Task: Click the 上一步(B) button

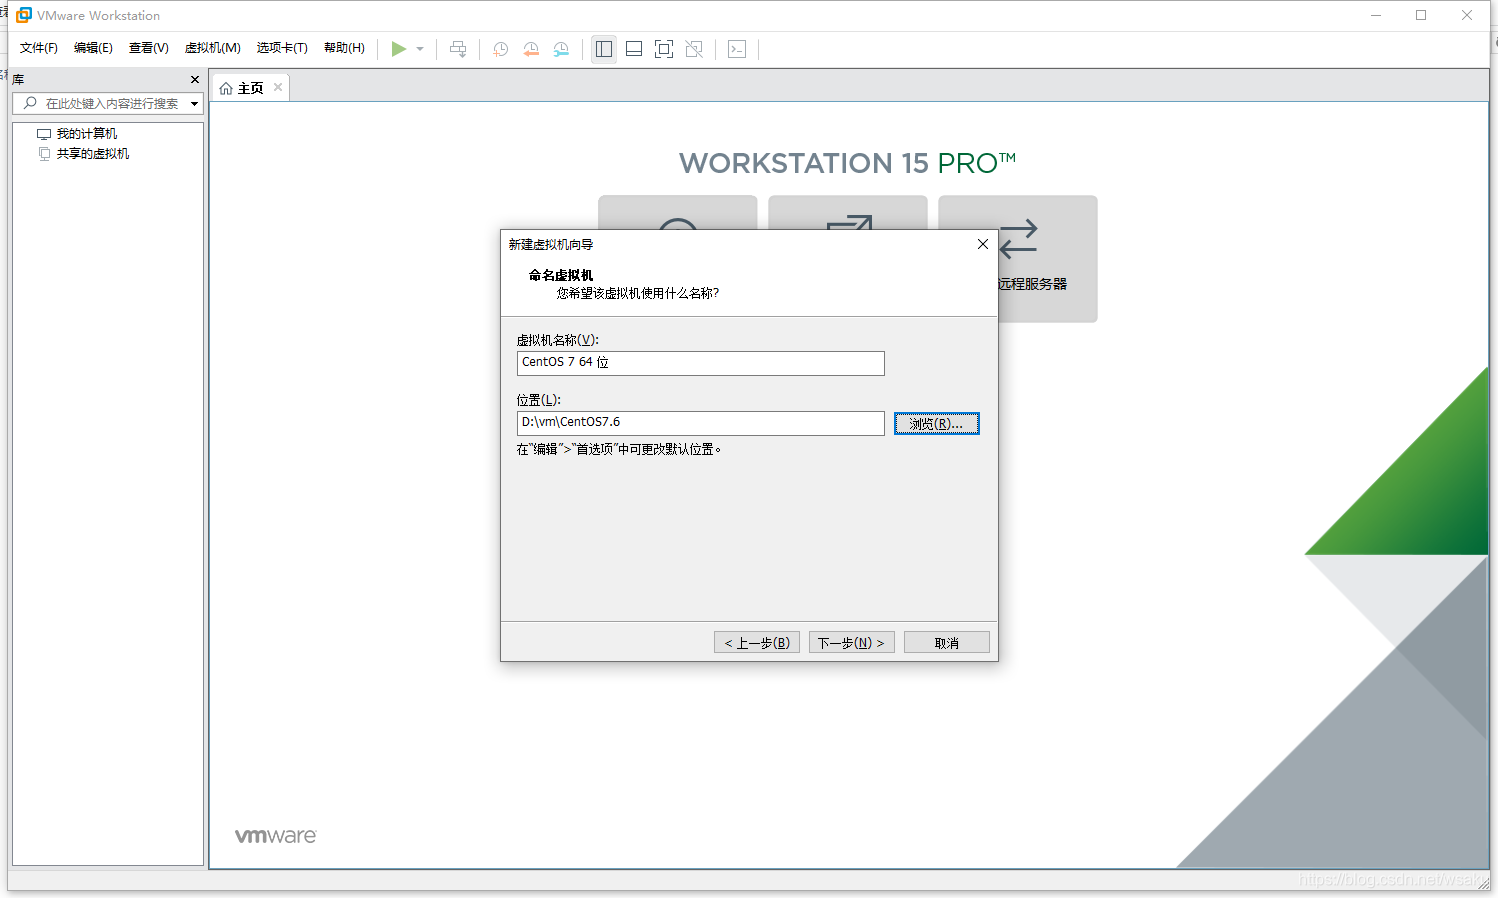Action: click(x=757, y=642)
